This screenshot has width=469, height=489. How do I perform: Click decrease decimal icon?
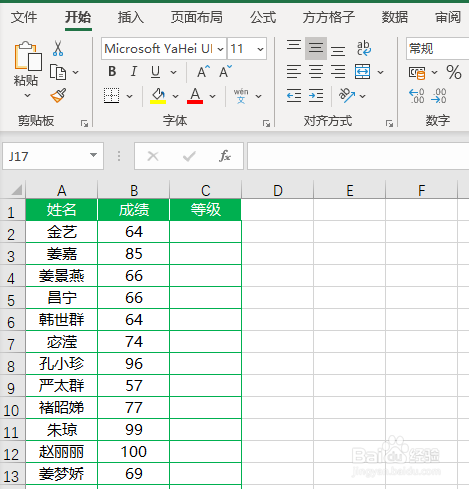click(x=438, y=96)
